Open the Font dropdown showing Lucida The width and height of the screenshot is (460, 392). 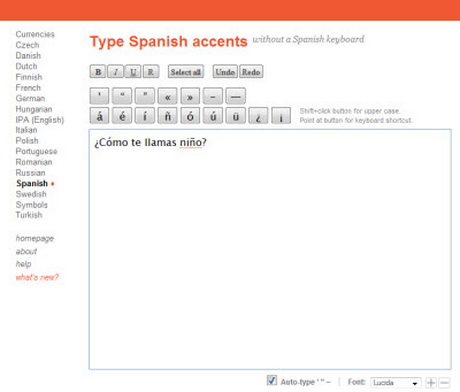(x=395, y=383)
